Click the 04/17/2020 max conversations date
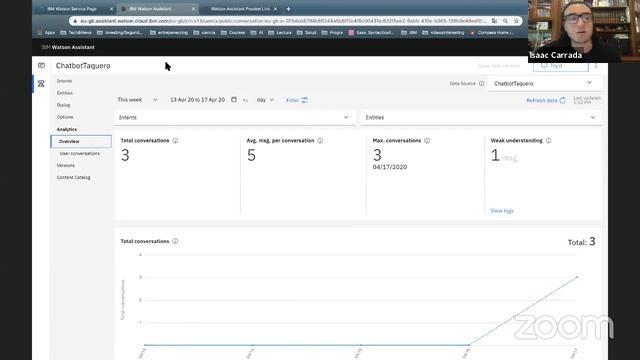The image size is (640, 360). pos(390,167)
